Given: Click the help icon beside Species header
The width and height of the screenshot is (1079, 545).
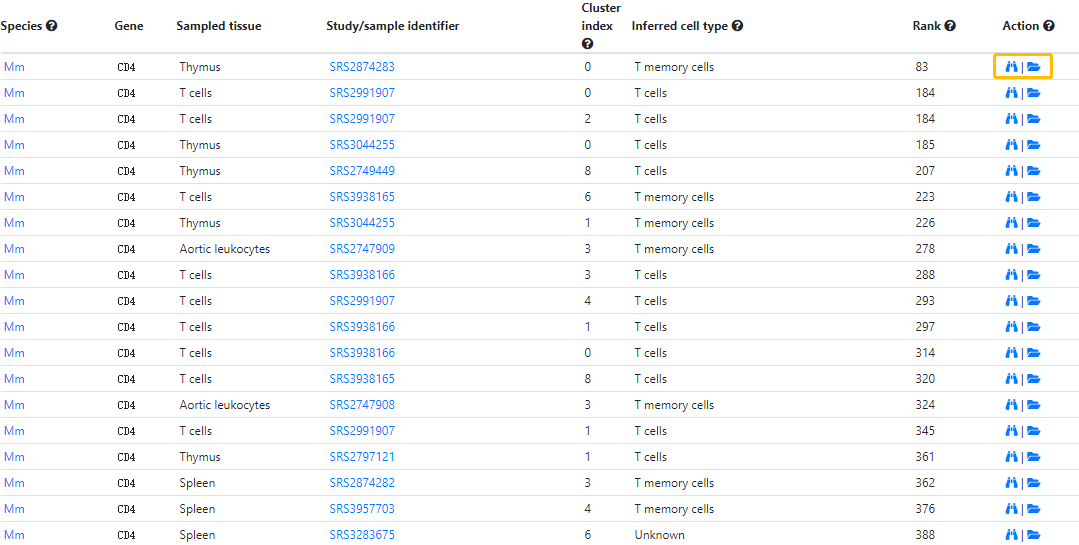Looking at the screenshot, I should point(51,26).
